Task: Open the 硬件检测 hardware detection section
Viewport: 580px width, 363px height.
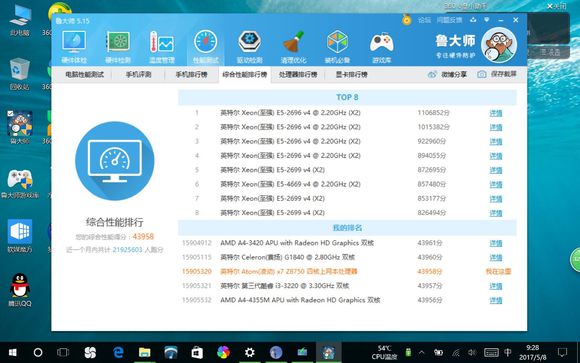Action: point(118,47)
